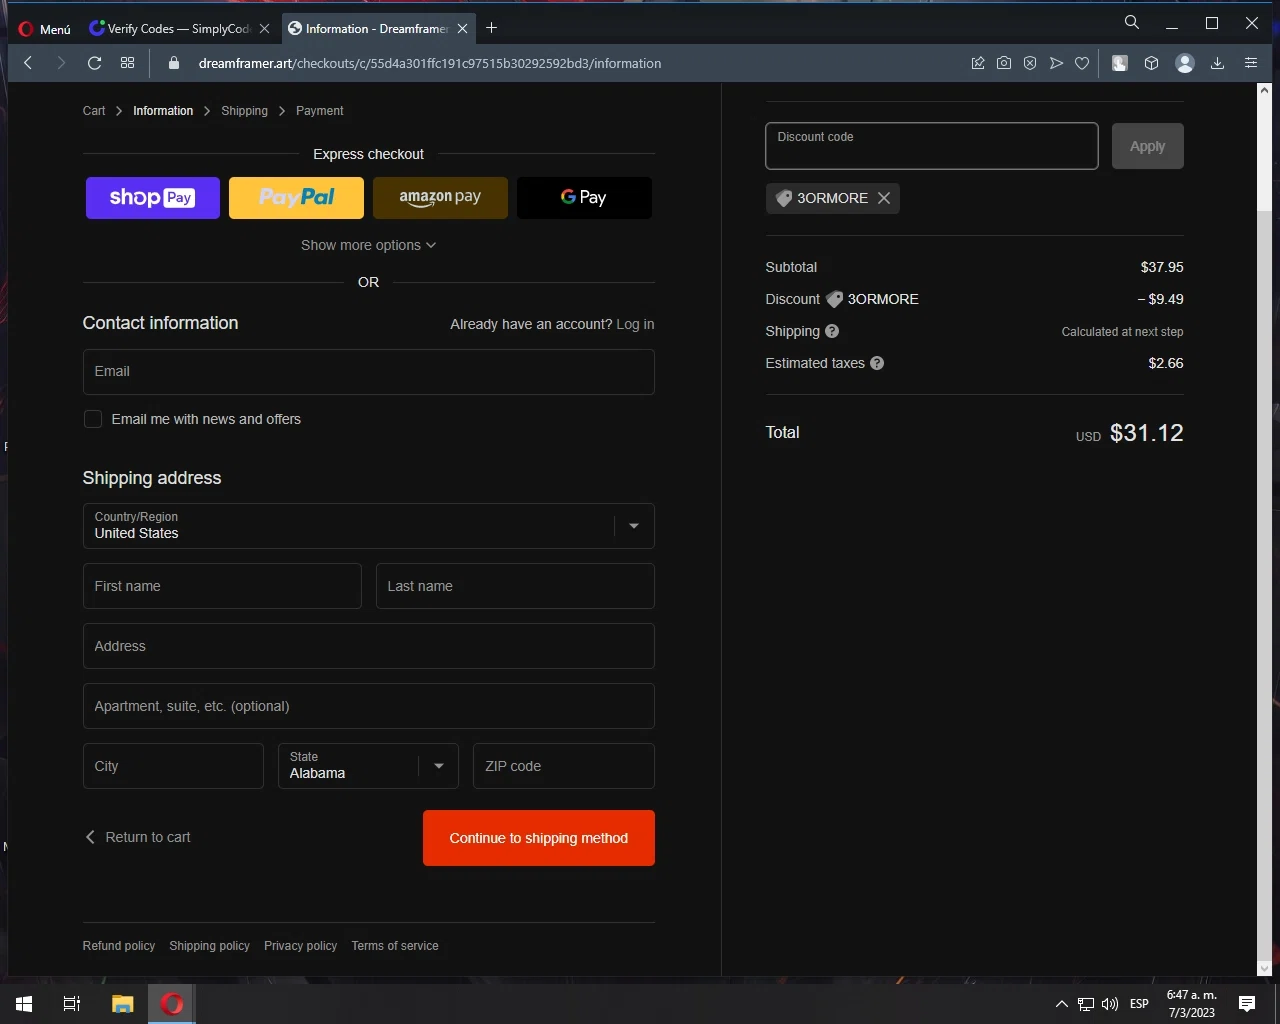Open the downloads icon
This screenshot has height=1024, width=1280.
click(1217, 63)
